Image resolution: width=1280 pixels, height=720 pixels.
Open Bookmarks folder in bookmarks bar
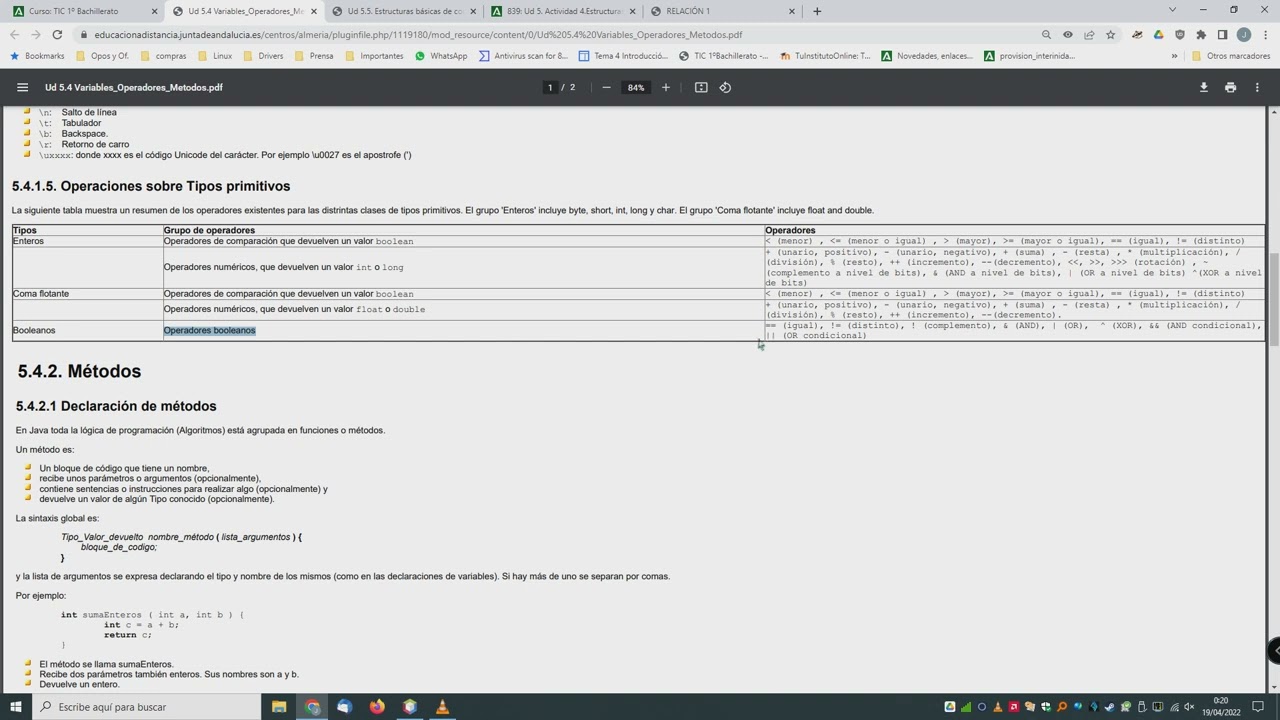click(37, 56)
